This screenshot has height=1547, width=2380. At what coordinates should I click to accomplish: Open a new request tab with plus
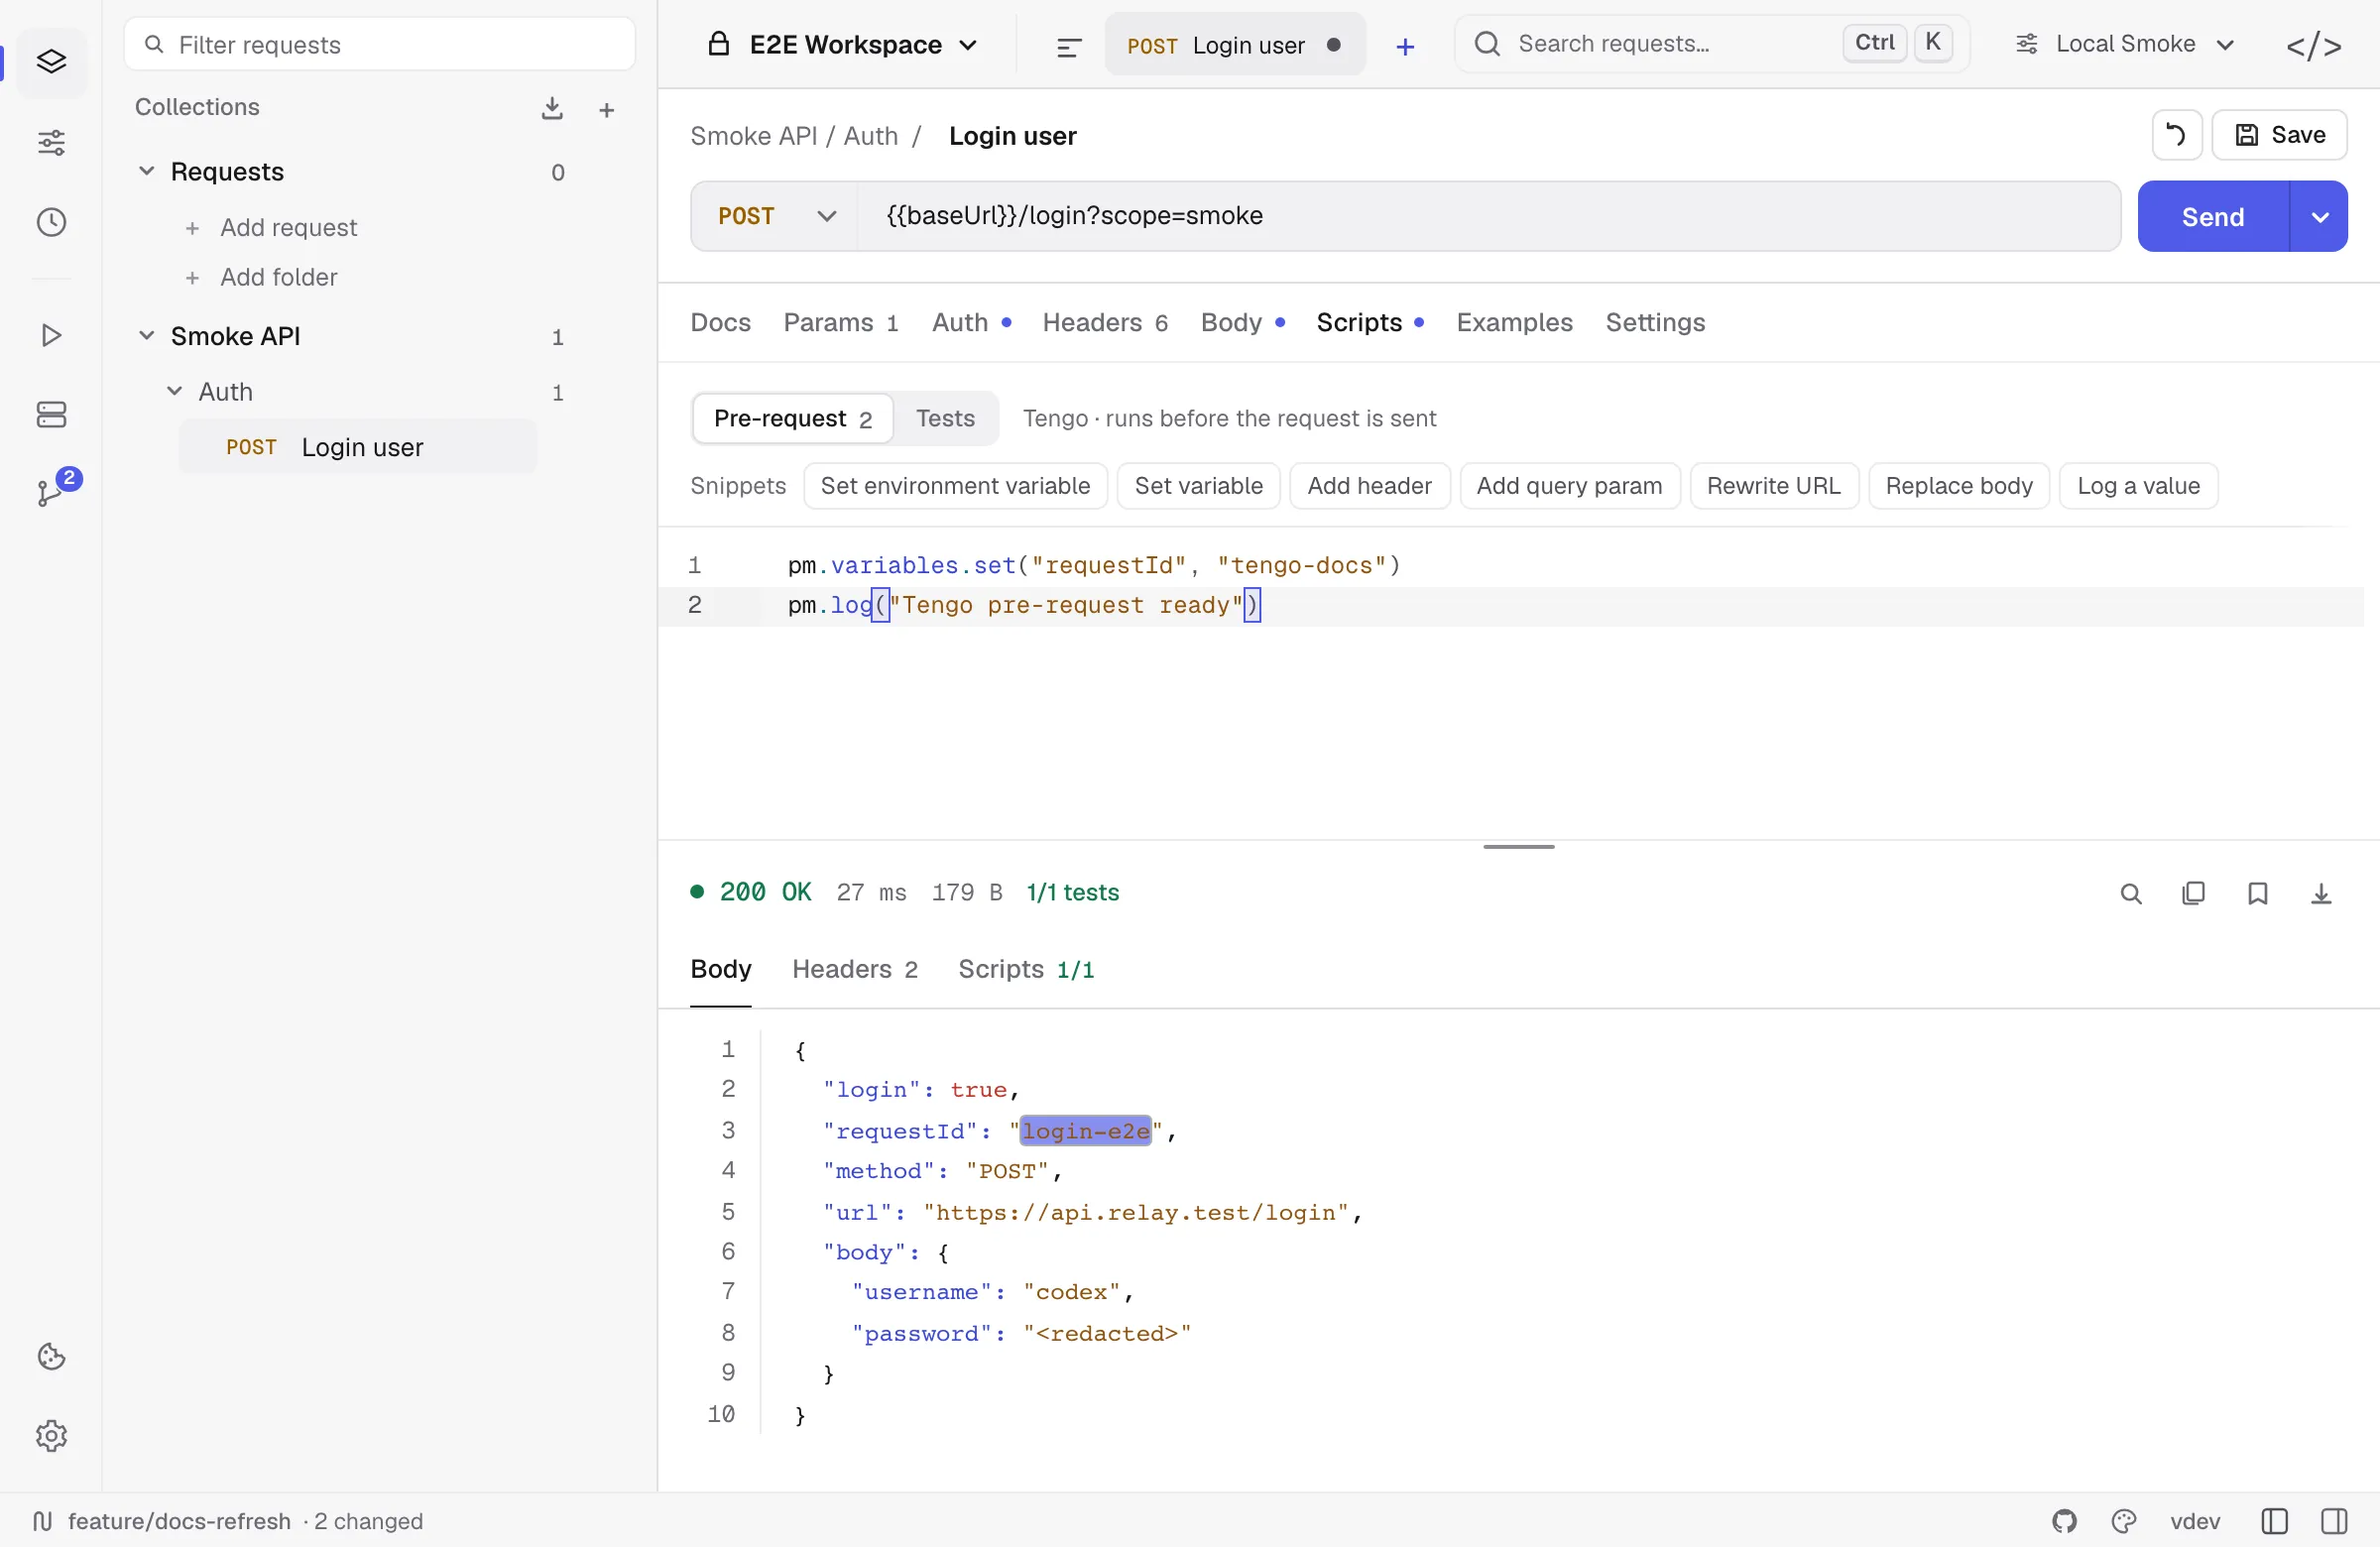coord(1405,46)
